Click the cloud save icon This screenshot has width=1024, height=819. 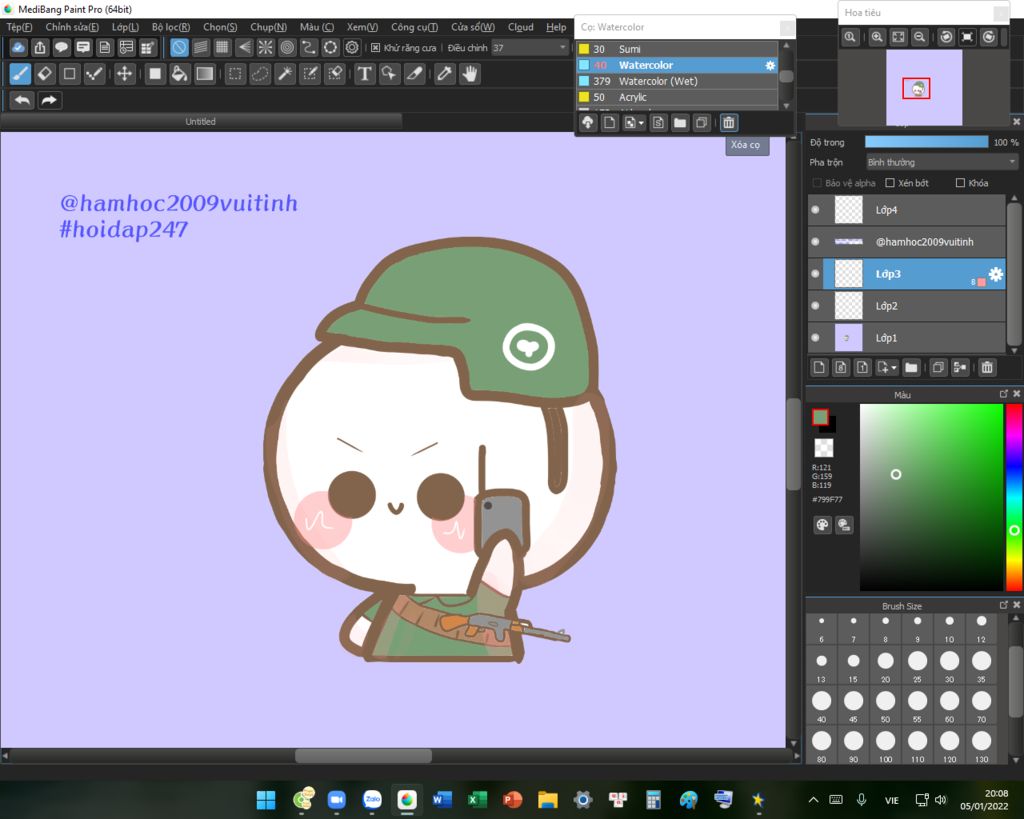(18, 47)
